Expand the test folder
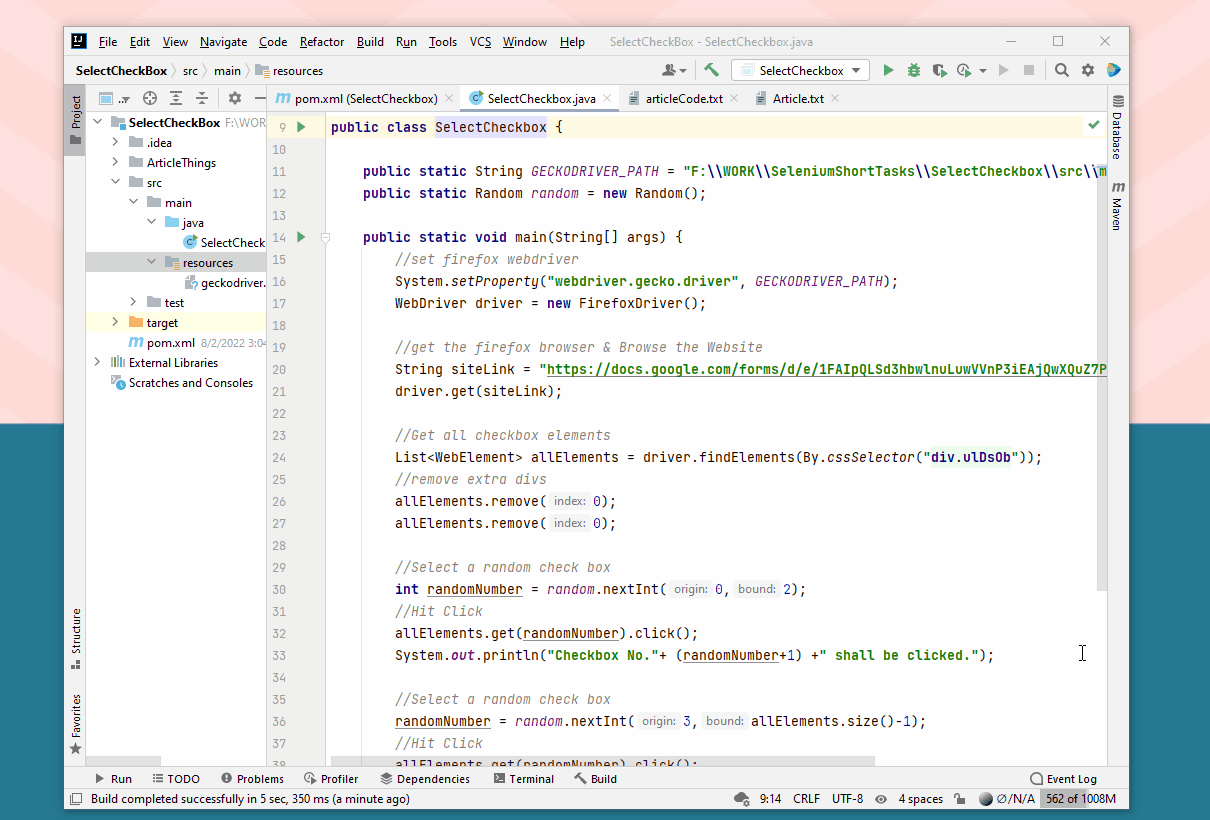This screenshot has width=1210, height=820. tap(134, 302)
